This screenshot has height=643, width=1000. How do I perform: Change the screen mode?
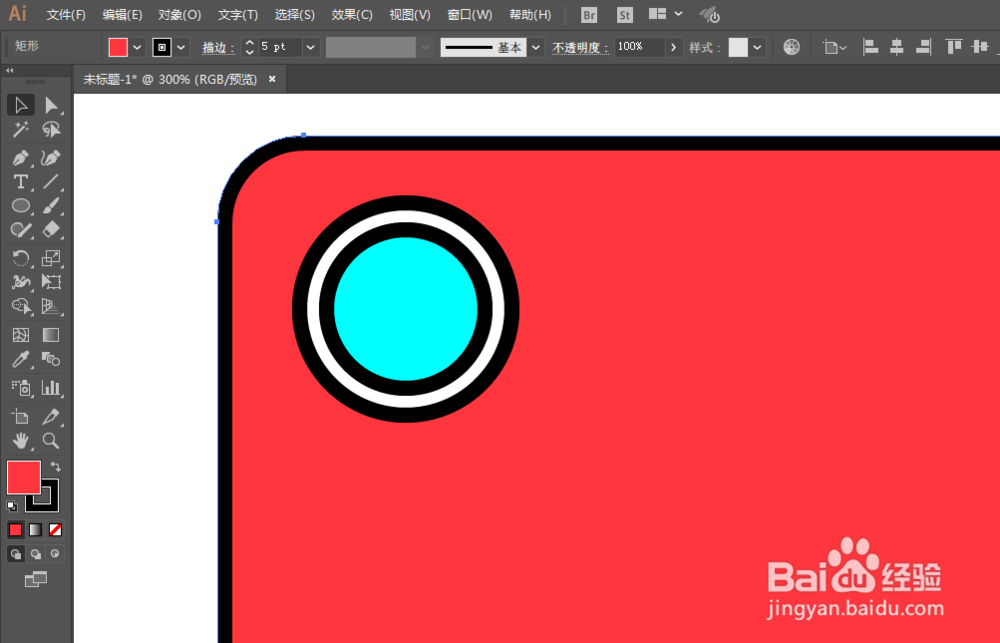coord(36,579)
